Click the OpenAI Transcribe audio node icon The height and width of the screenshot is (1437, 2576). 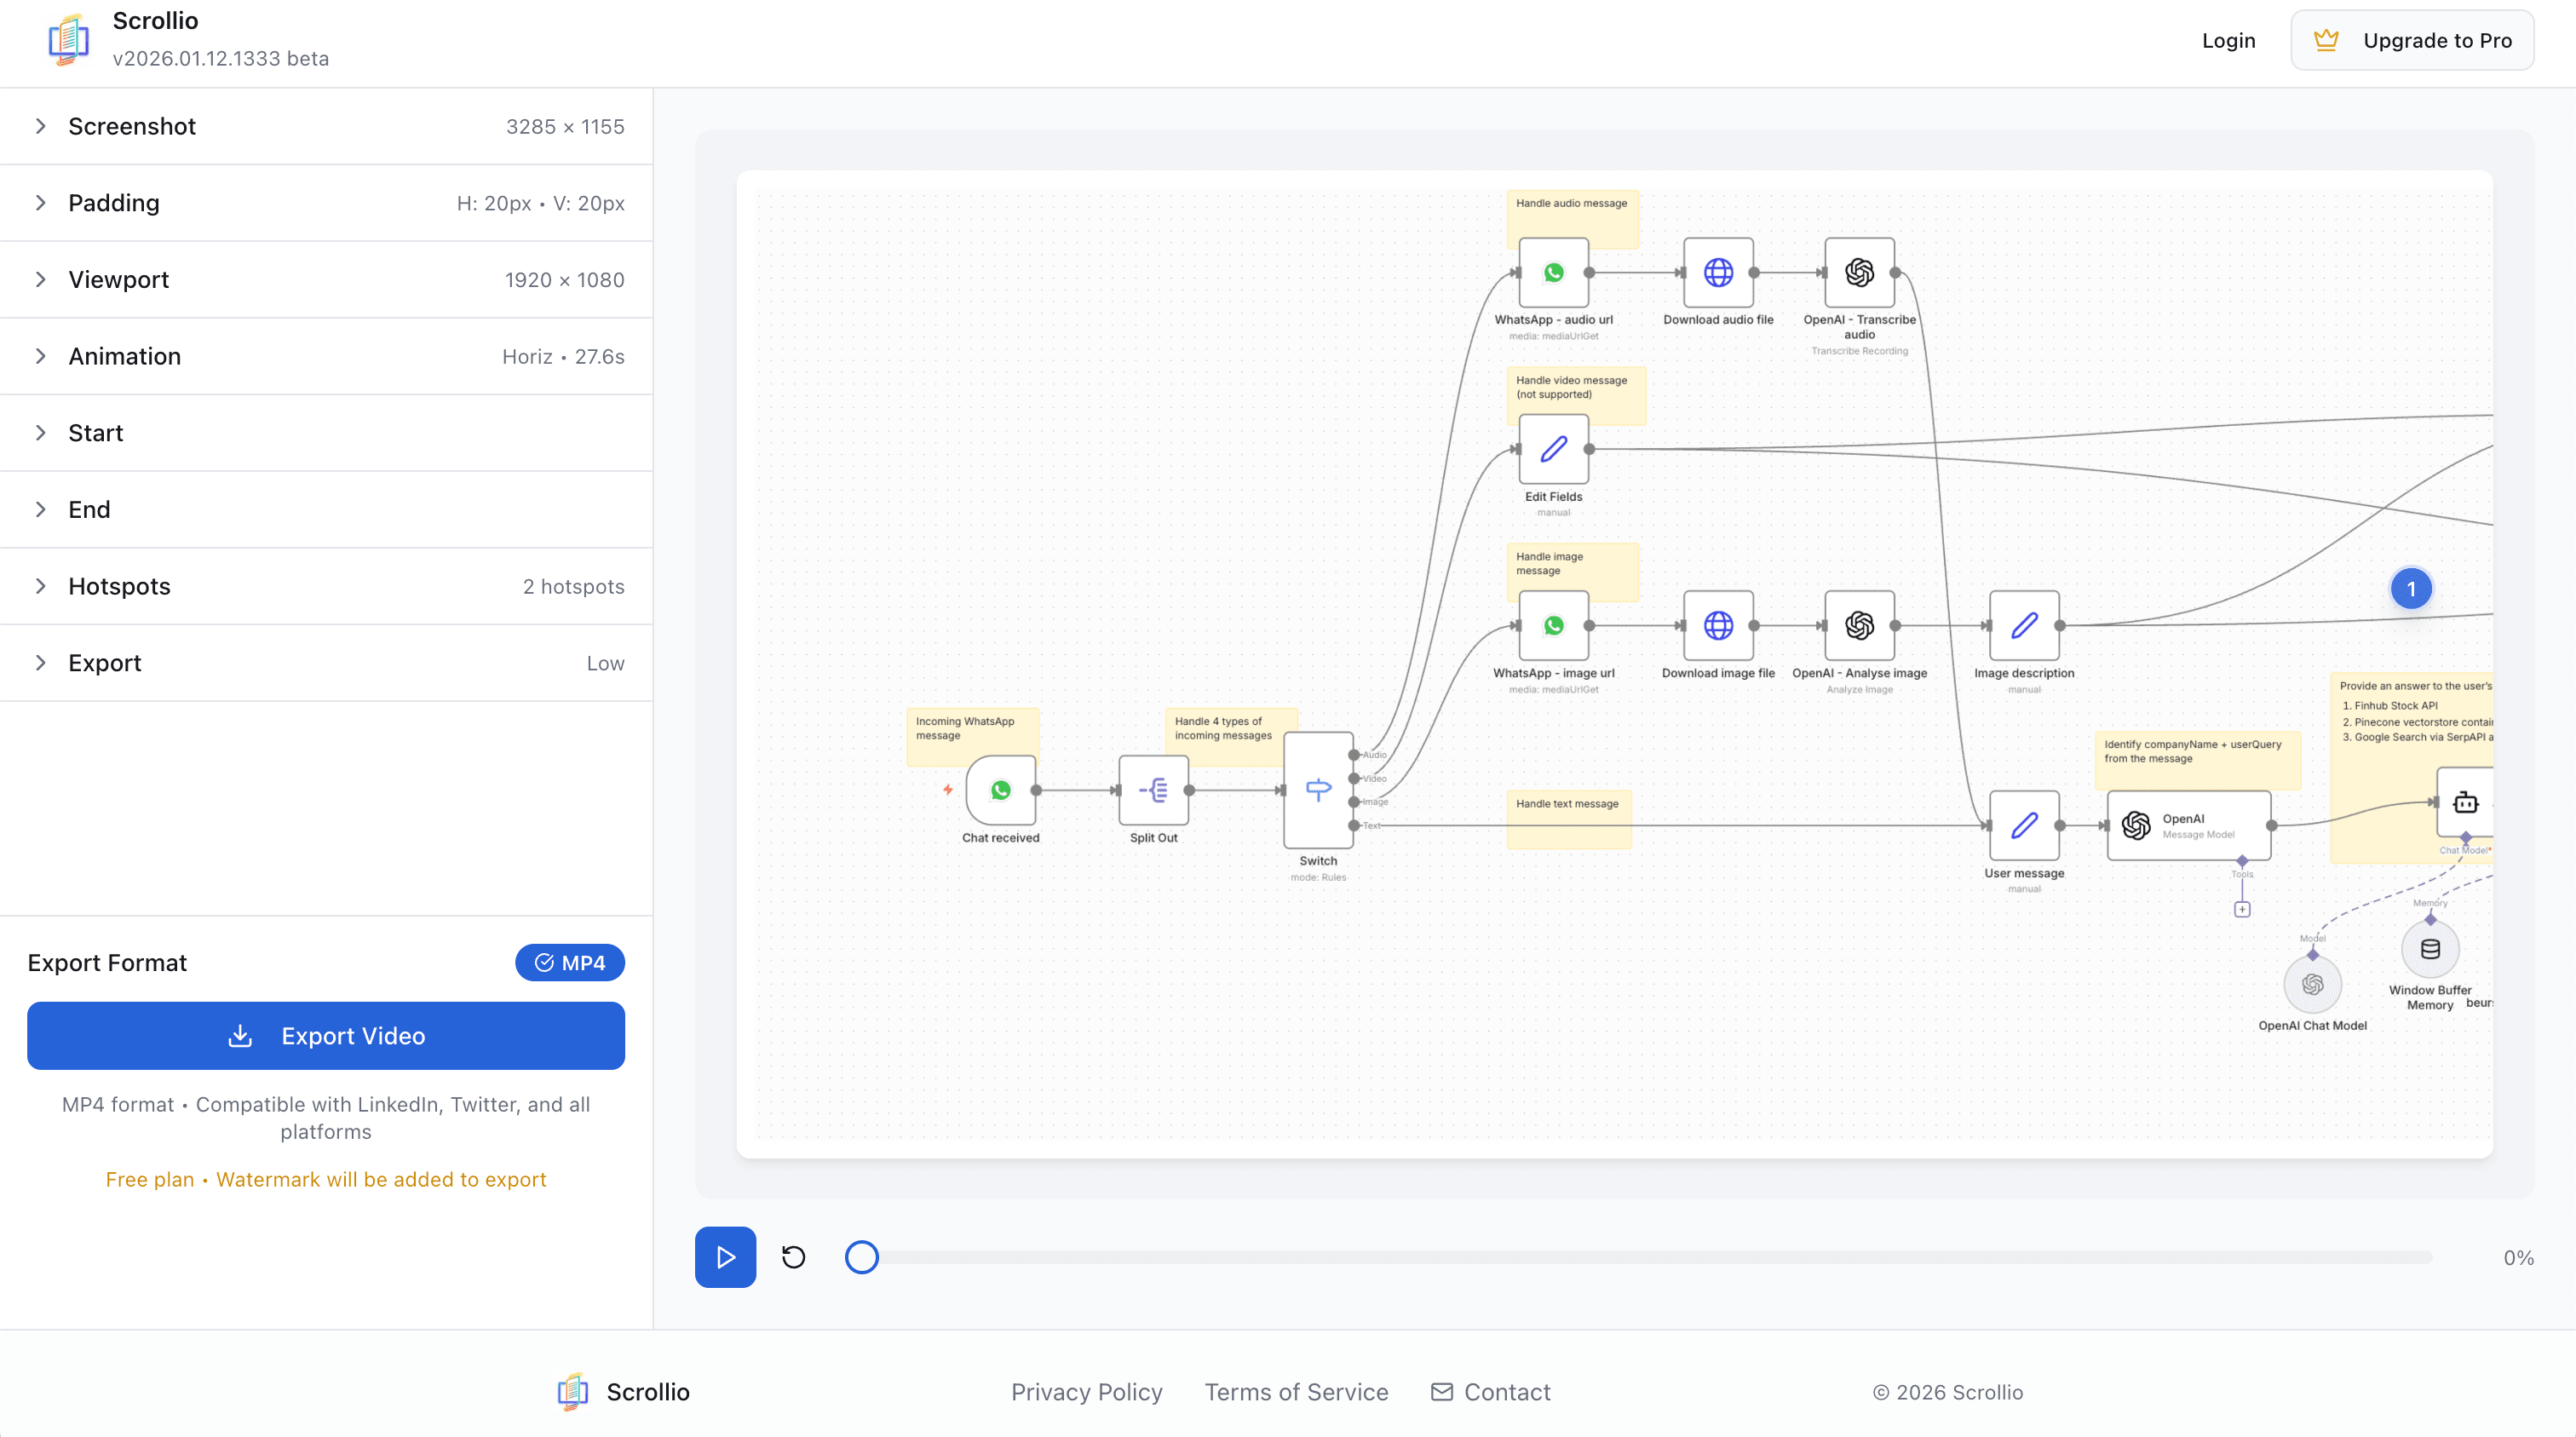point(1859,272)
